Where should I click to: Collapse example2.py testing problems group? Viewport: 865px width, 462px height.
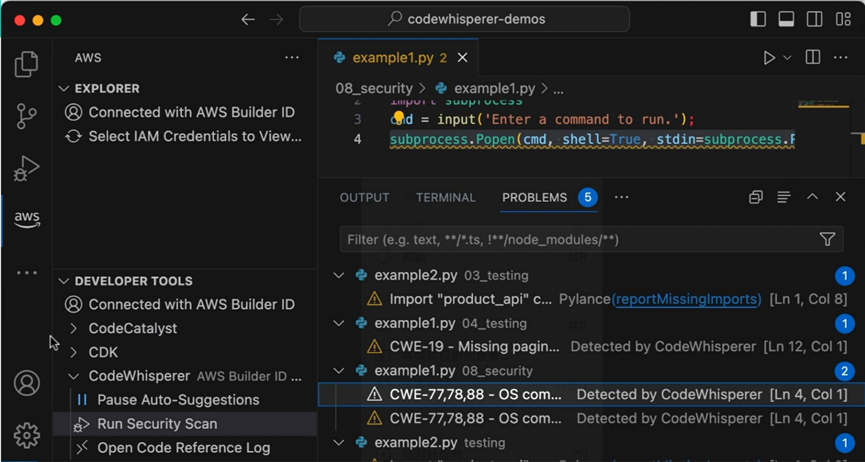tap(339, 443)
